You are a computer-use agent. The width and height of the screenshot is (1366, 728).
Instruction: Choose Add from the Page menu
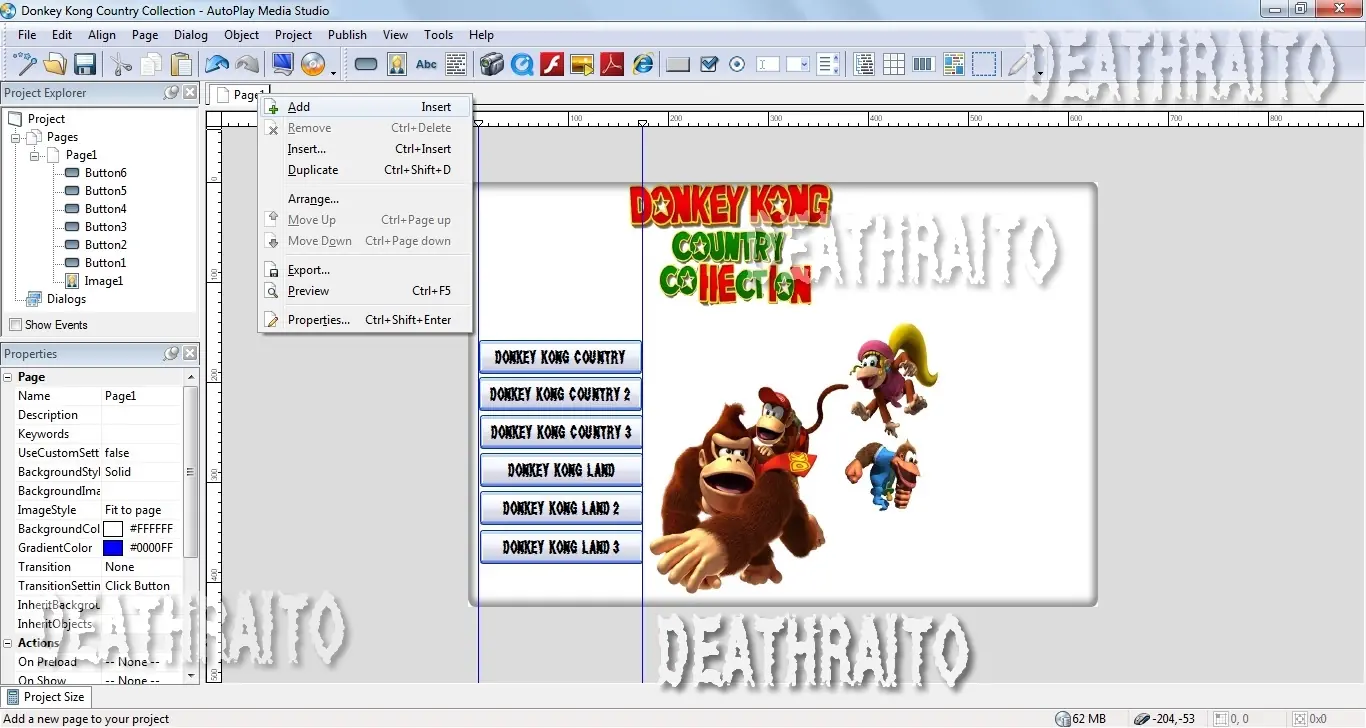(364, 107)
